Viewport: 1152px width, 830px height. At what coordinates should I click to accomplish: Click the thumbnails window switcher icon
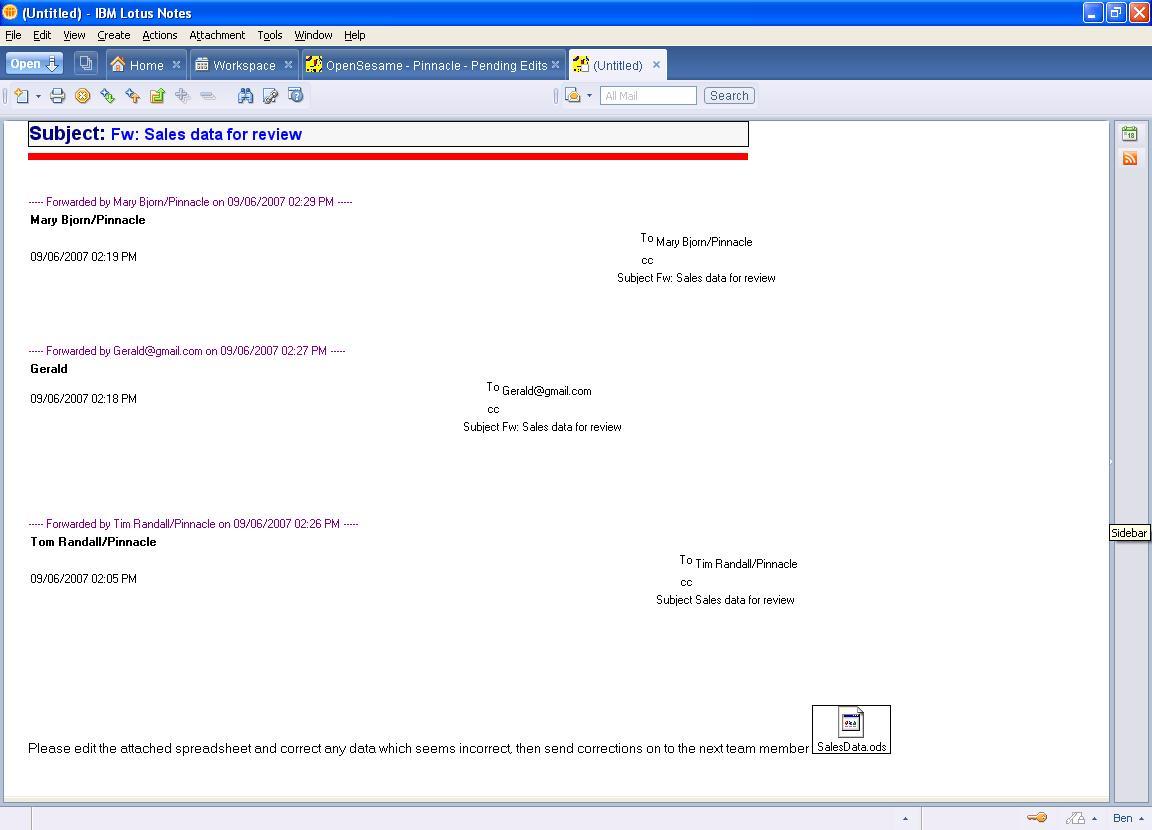[x=86, y=64]
